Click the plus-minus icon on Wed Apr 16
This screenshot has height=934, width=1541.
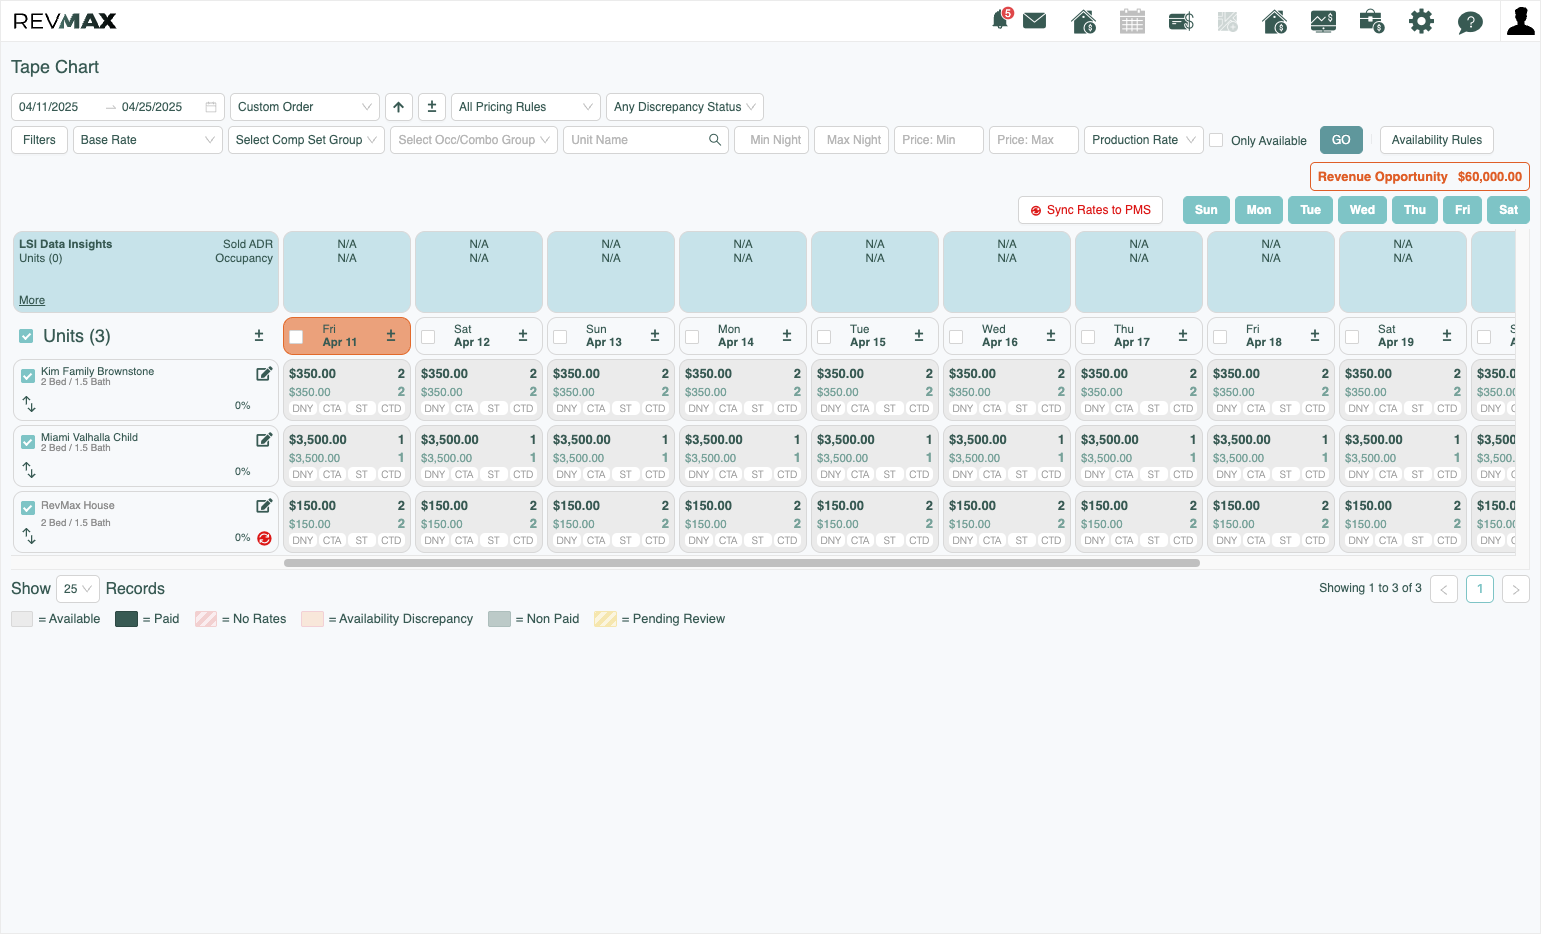coord(1051,336)
